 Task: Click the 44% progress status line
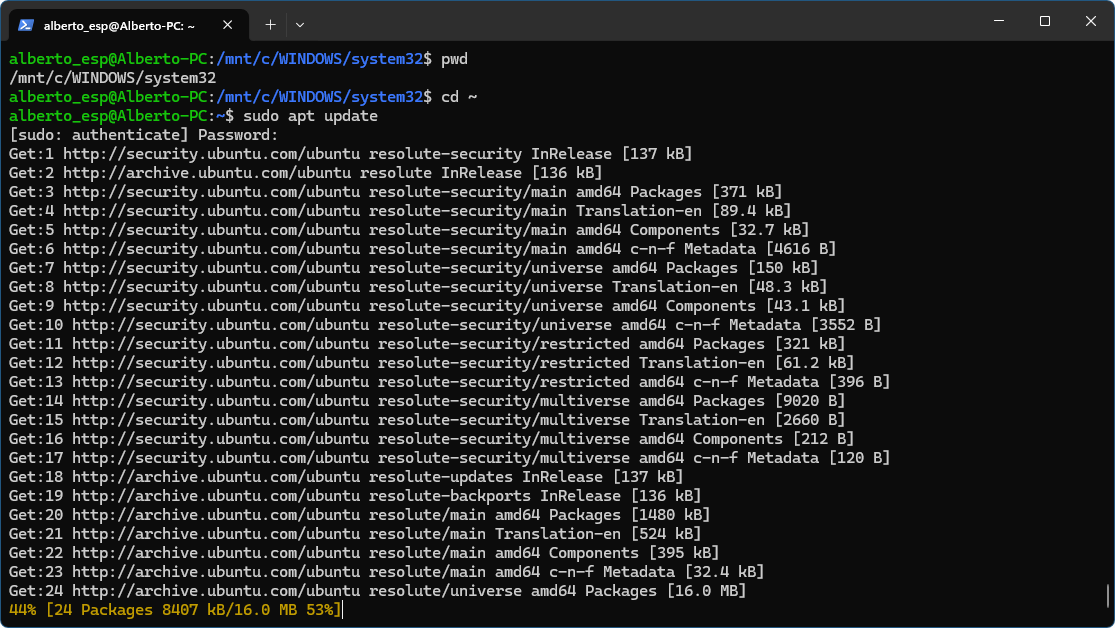tap(175, 610)
